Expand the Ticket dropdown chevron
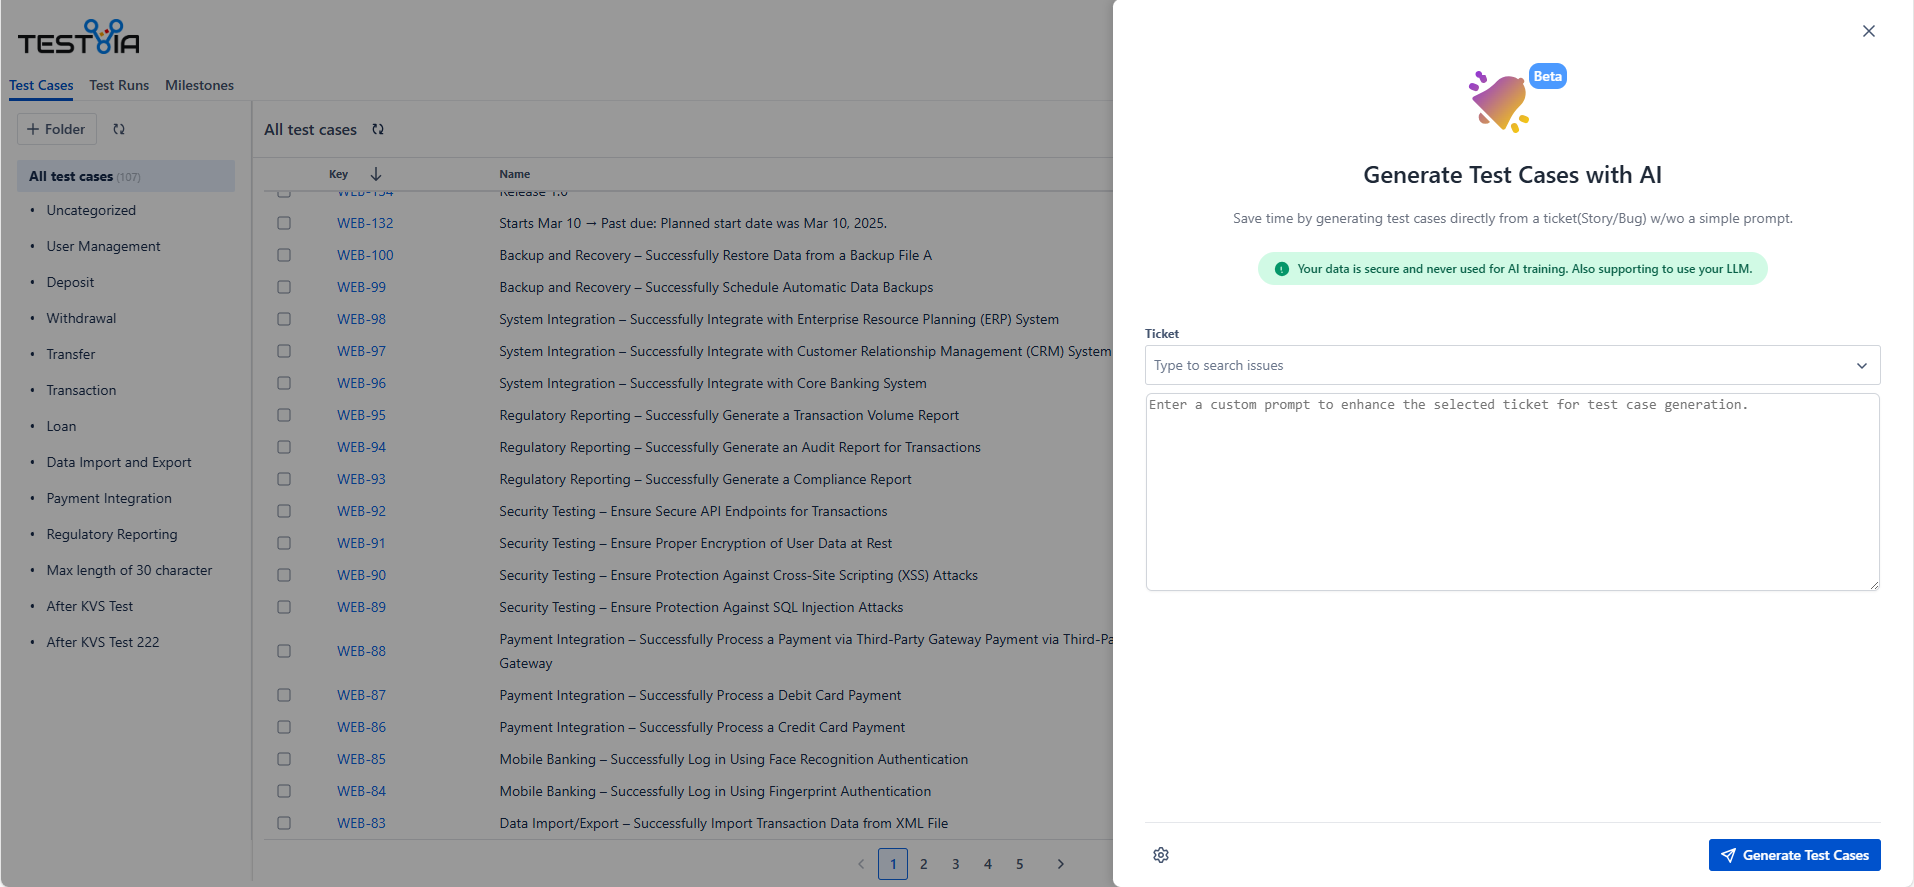Screen dimensions: 1914x887 [x=1861, y=365]
